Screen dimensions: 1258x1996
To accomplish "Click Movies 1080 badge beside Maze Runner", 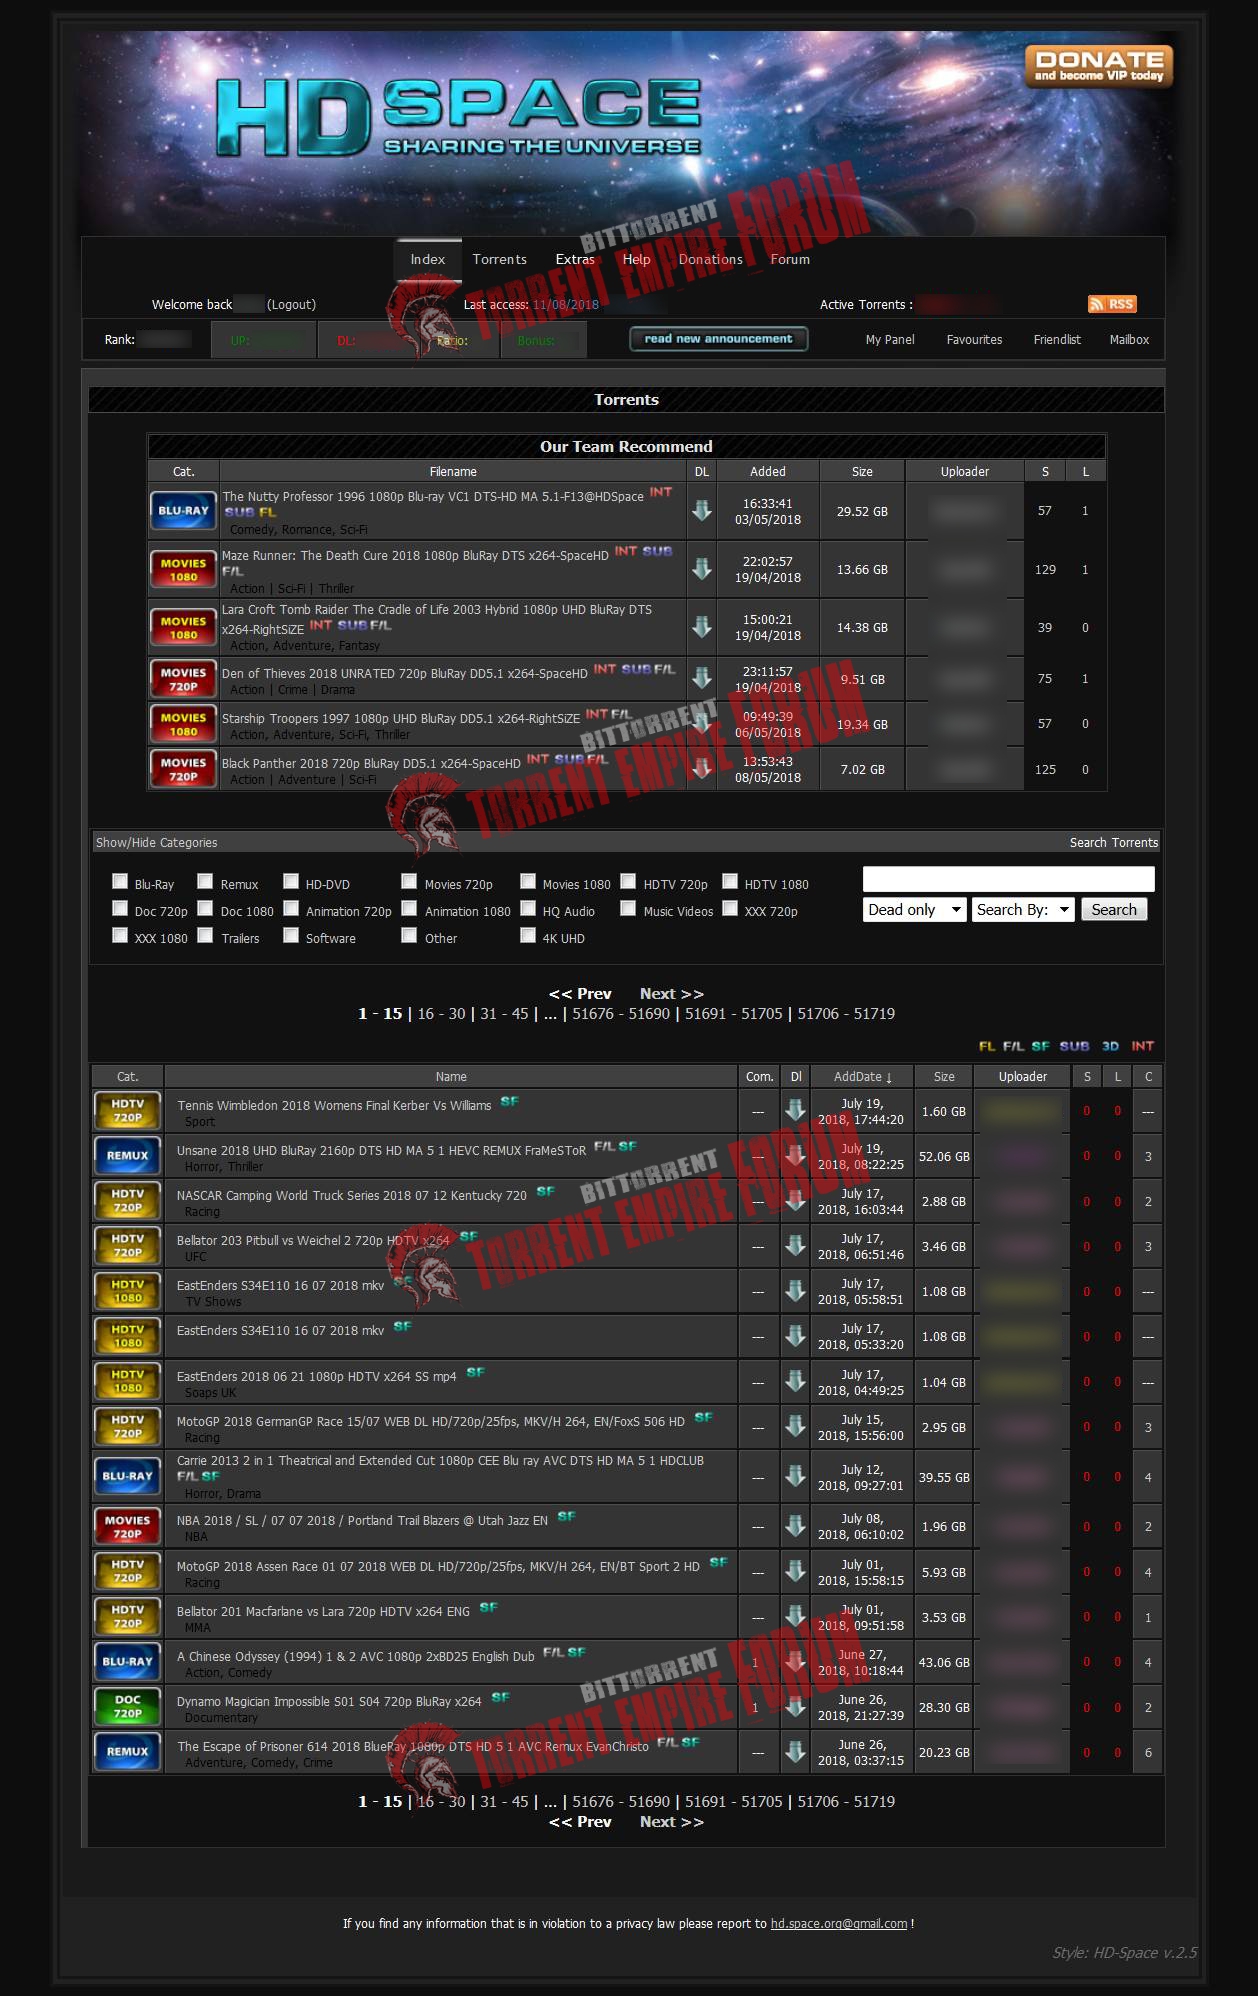I will tap(183, 569).
